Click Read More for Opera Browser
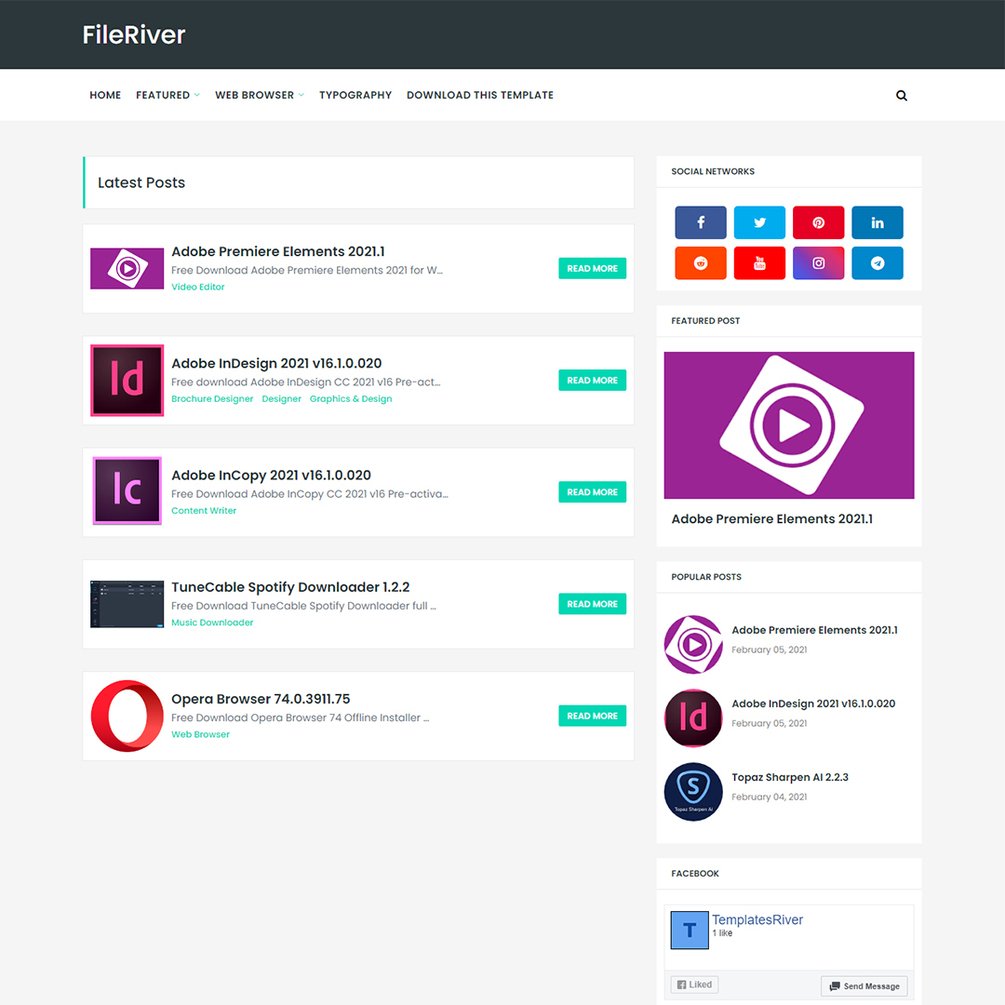Viewport: 1005px width, 1005px height. tap(592, 716)
